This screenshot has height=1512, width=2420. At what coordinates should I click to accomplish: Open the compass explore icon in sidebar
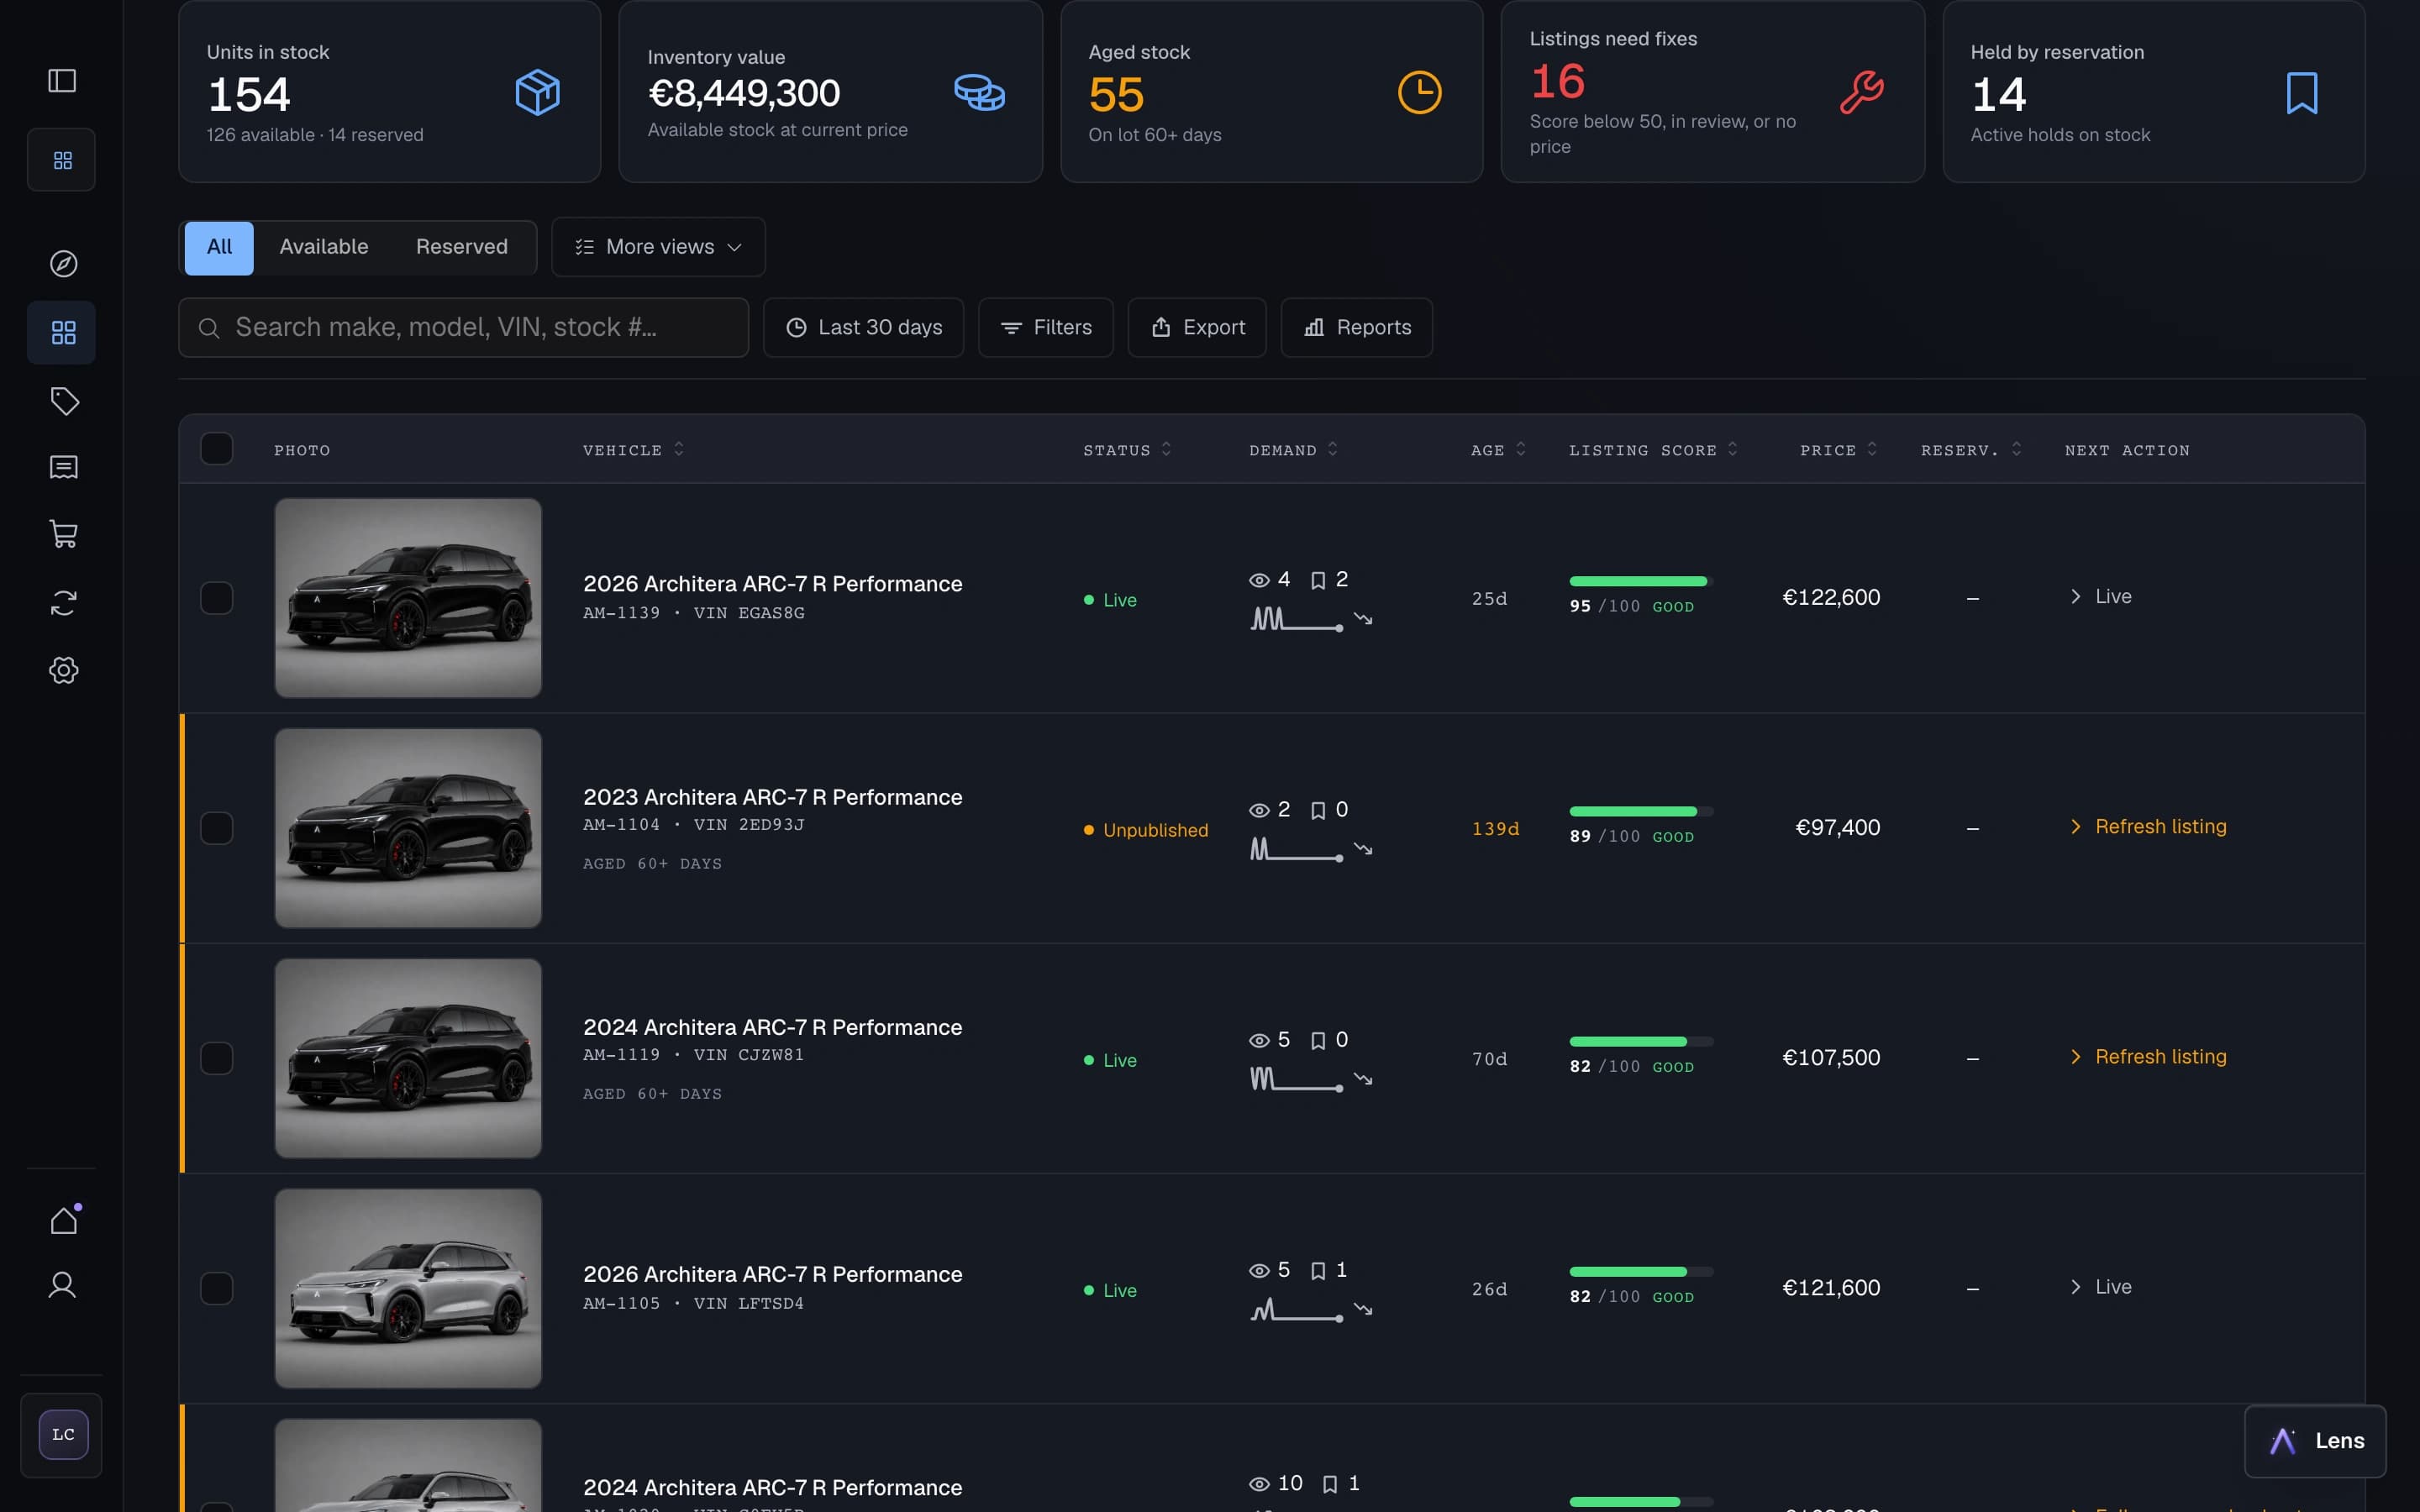pyautogui.click(x=63, y=263)
